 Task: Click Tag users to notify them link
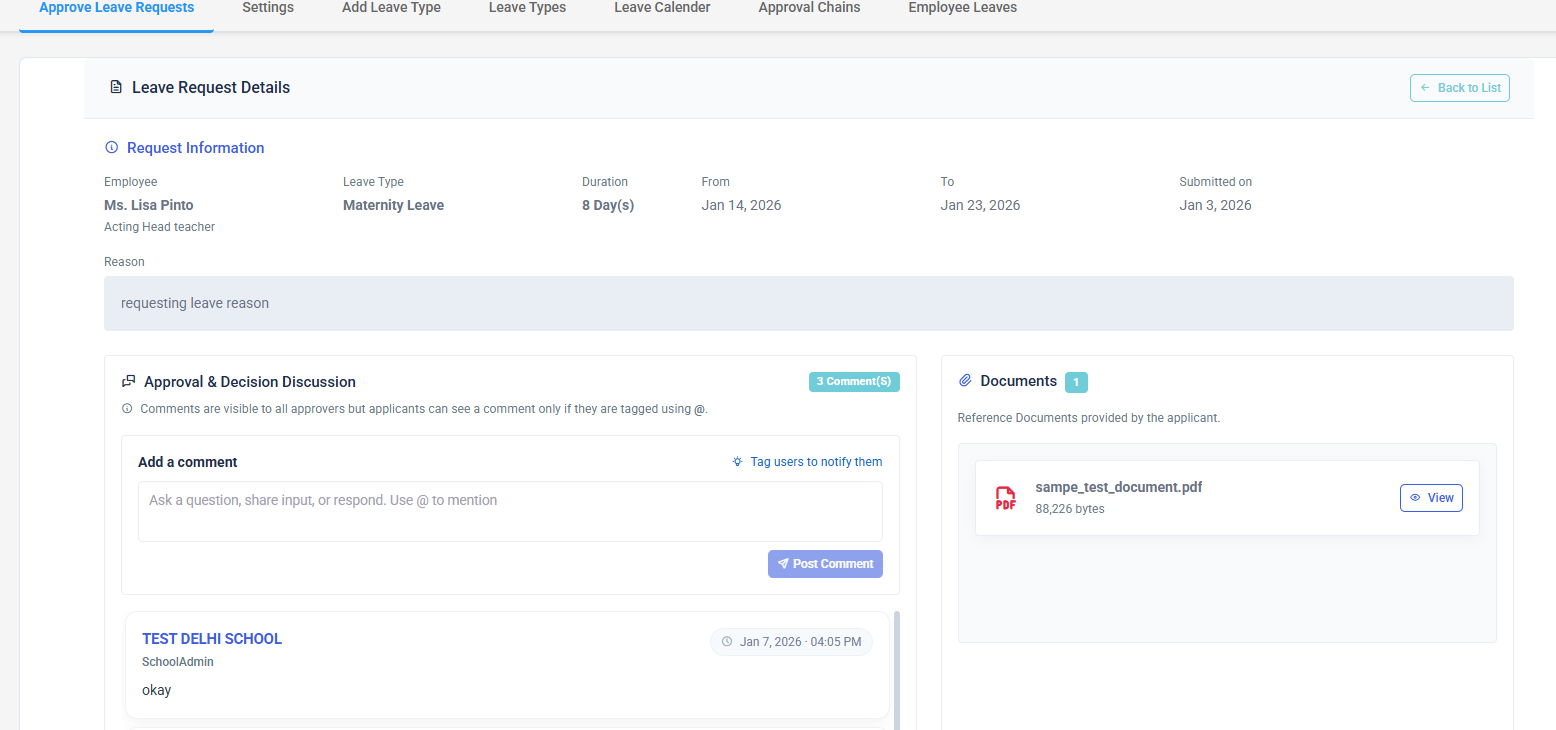click(816, 462)
